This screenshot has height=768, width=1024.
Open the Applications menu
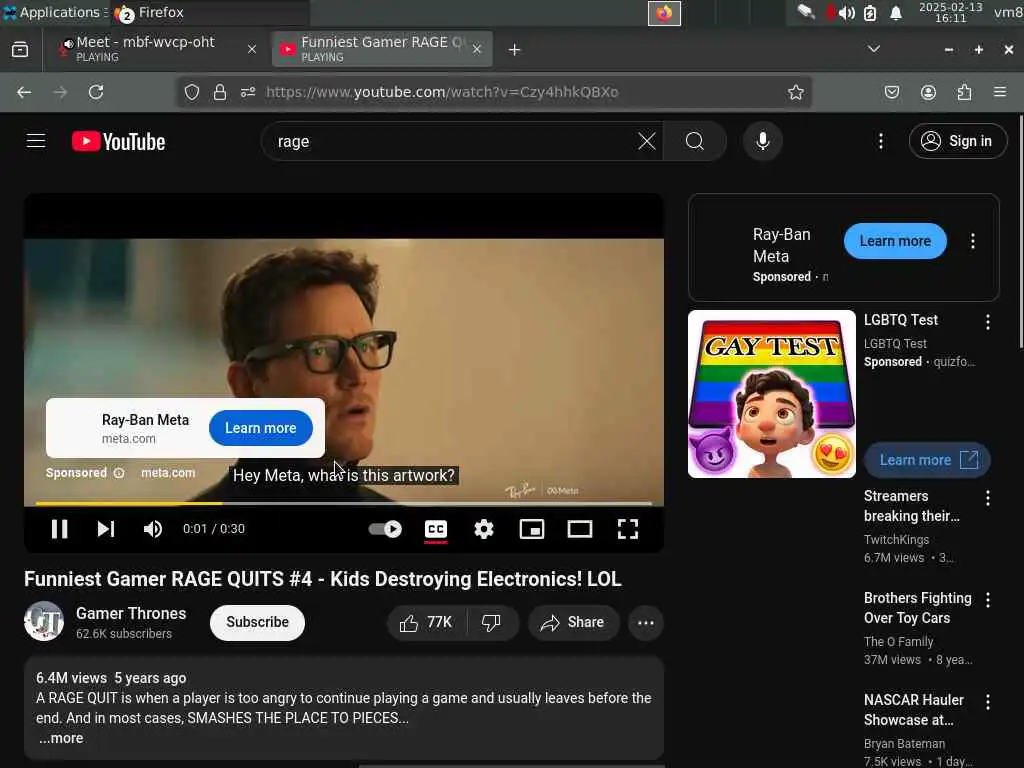[x=56, y=12]
